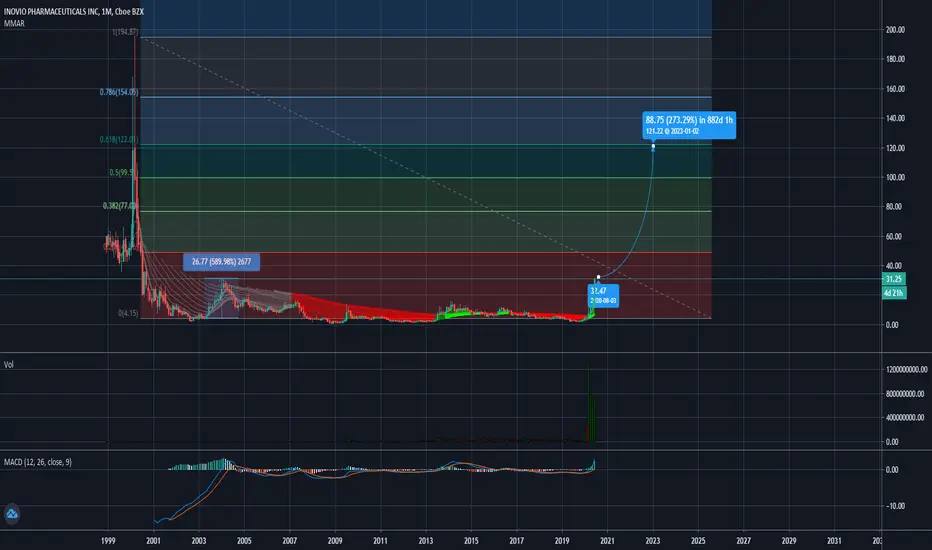Select the 88.75 (273.29%) projection tooltip
Viewport: 932px width, 550px height.
[689, 125]
